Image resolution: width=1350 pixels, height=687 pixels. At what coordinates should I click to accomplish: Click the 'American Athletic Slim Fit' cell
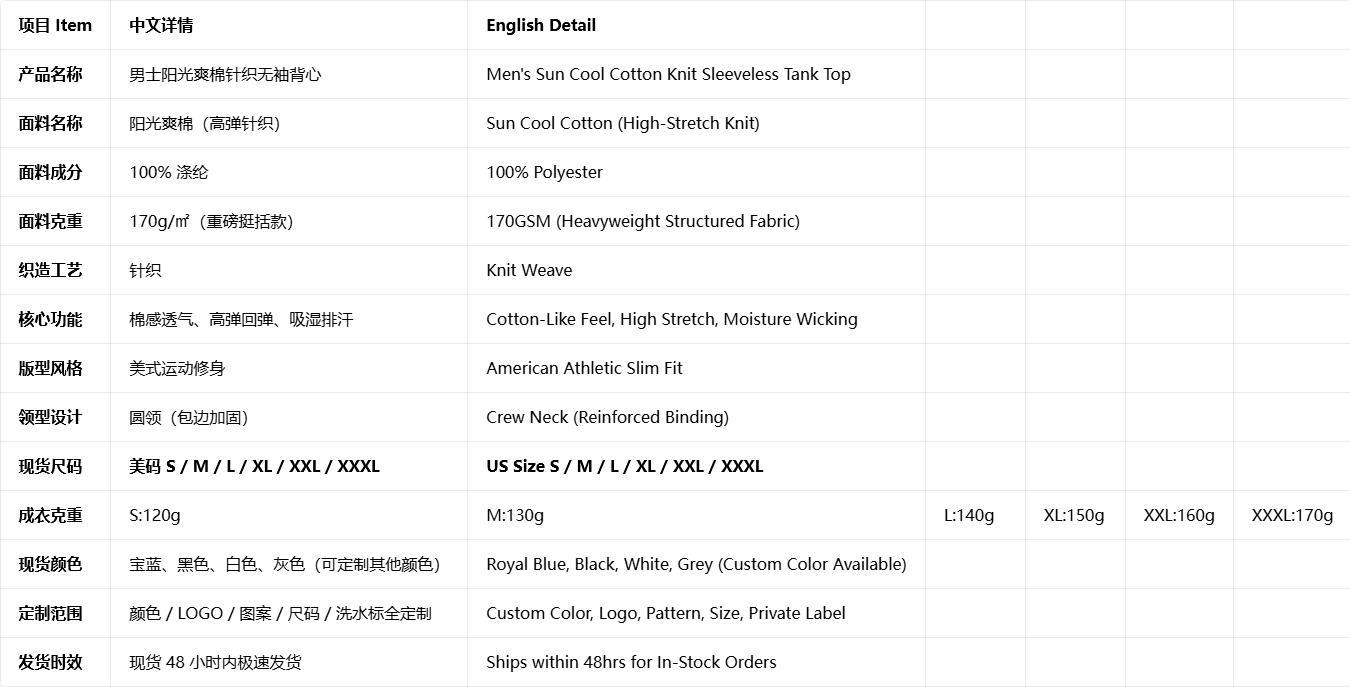(x=696, y=368)
